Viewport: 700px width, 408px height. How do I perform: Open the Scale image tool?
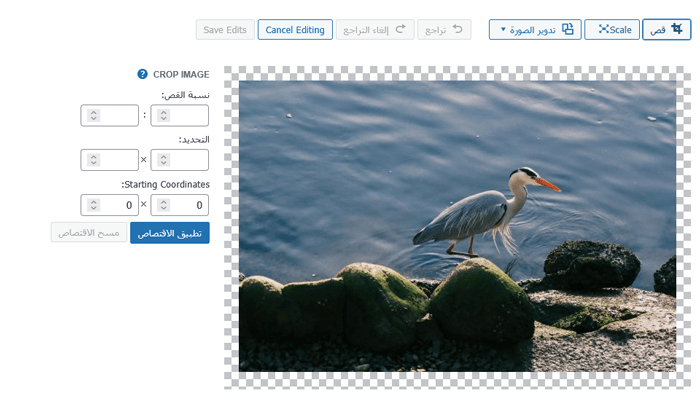612,30
